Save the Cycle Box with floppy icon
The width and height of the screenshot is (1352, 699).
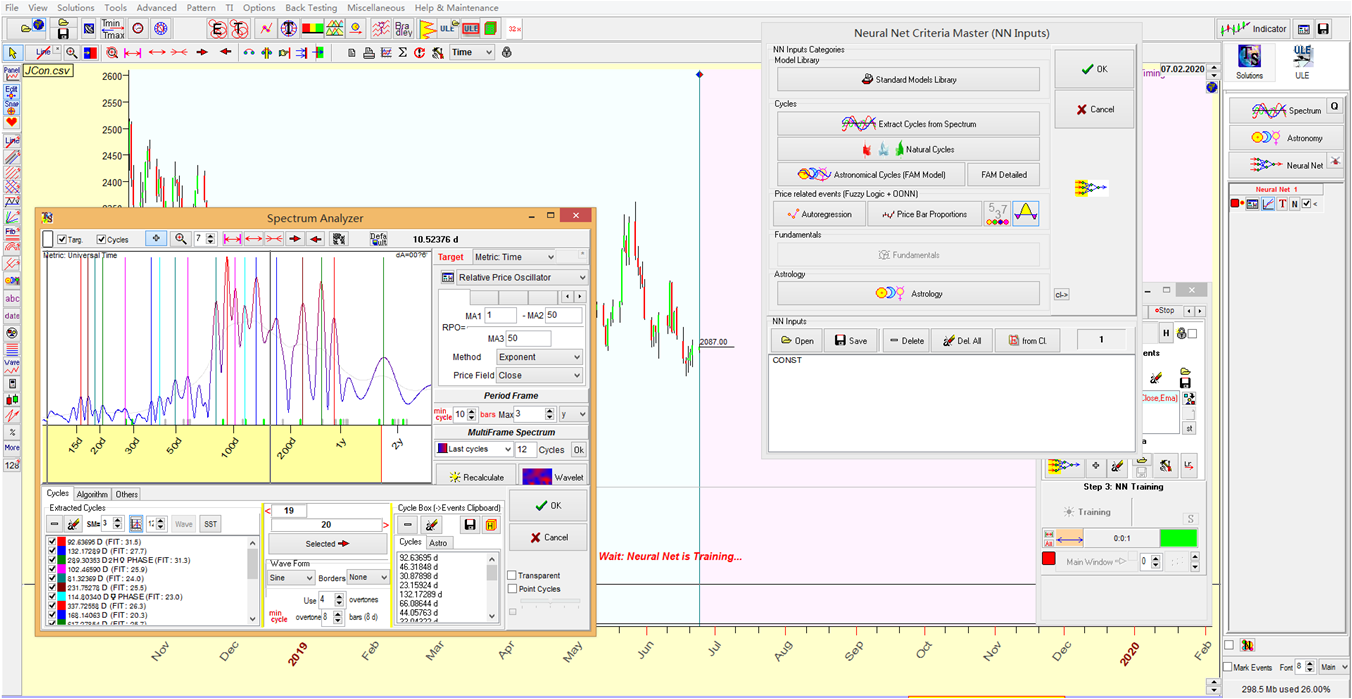(x=469, y=524)
